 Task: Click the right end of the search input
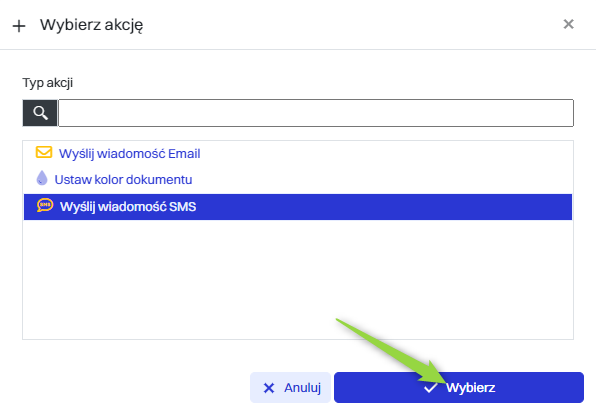pos(561,113)
